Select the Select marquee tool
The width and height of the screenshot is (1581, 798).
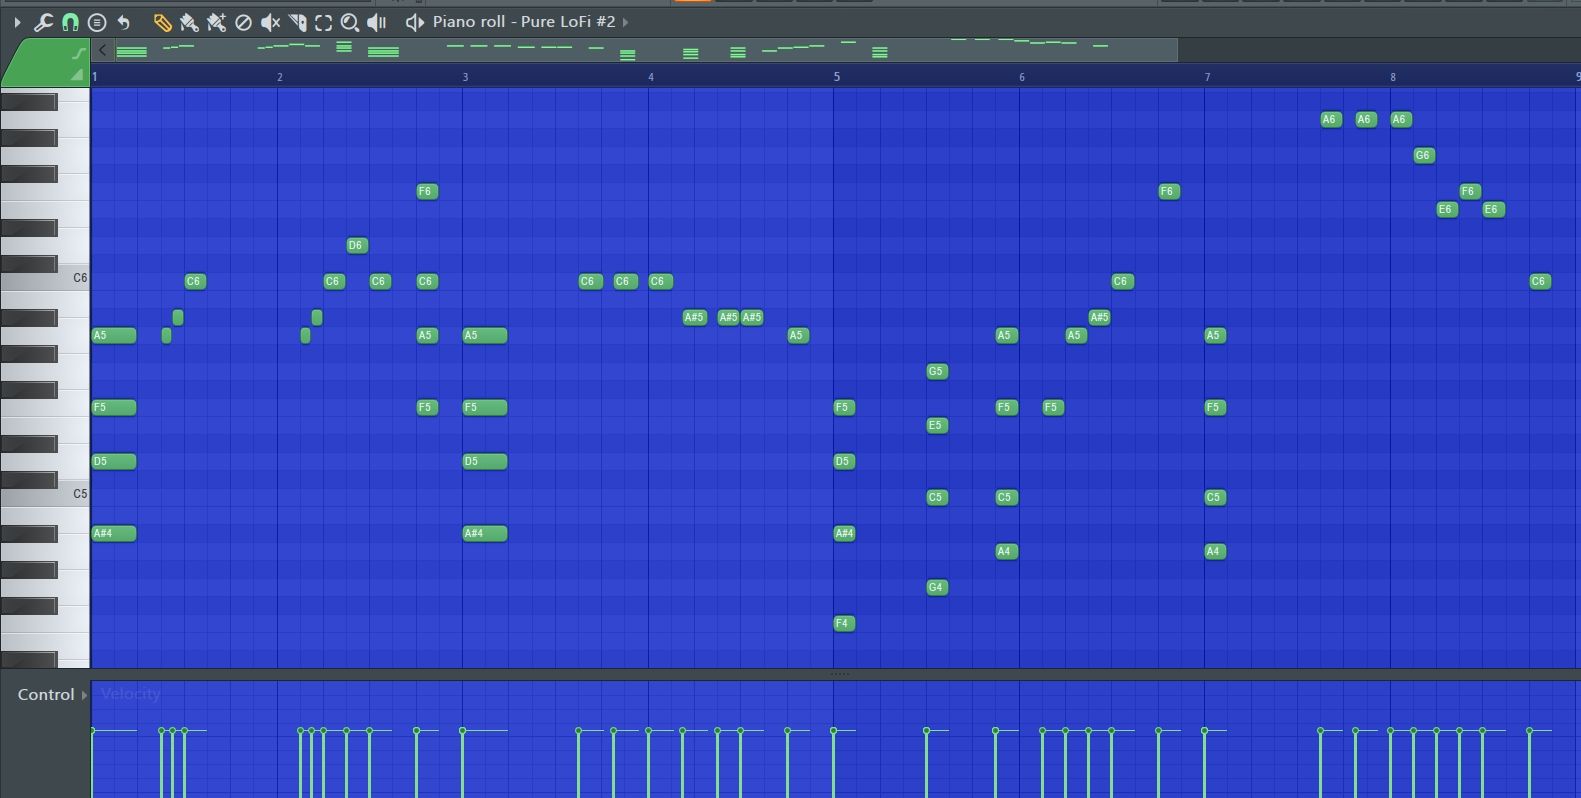(323, 22)
